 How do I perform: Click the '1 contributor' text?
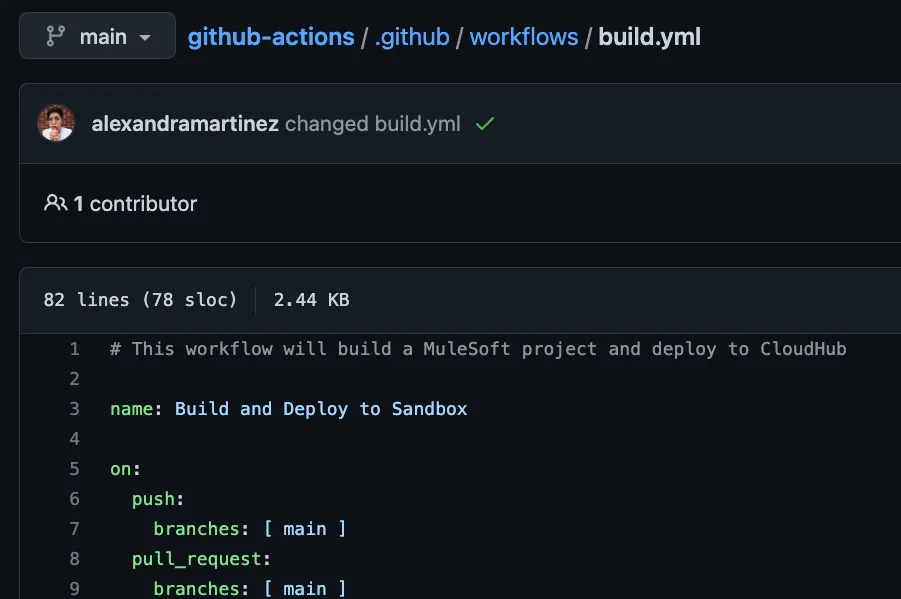[x=135, y=203]
